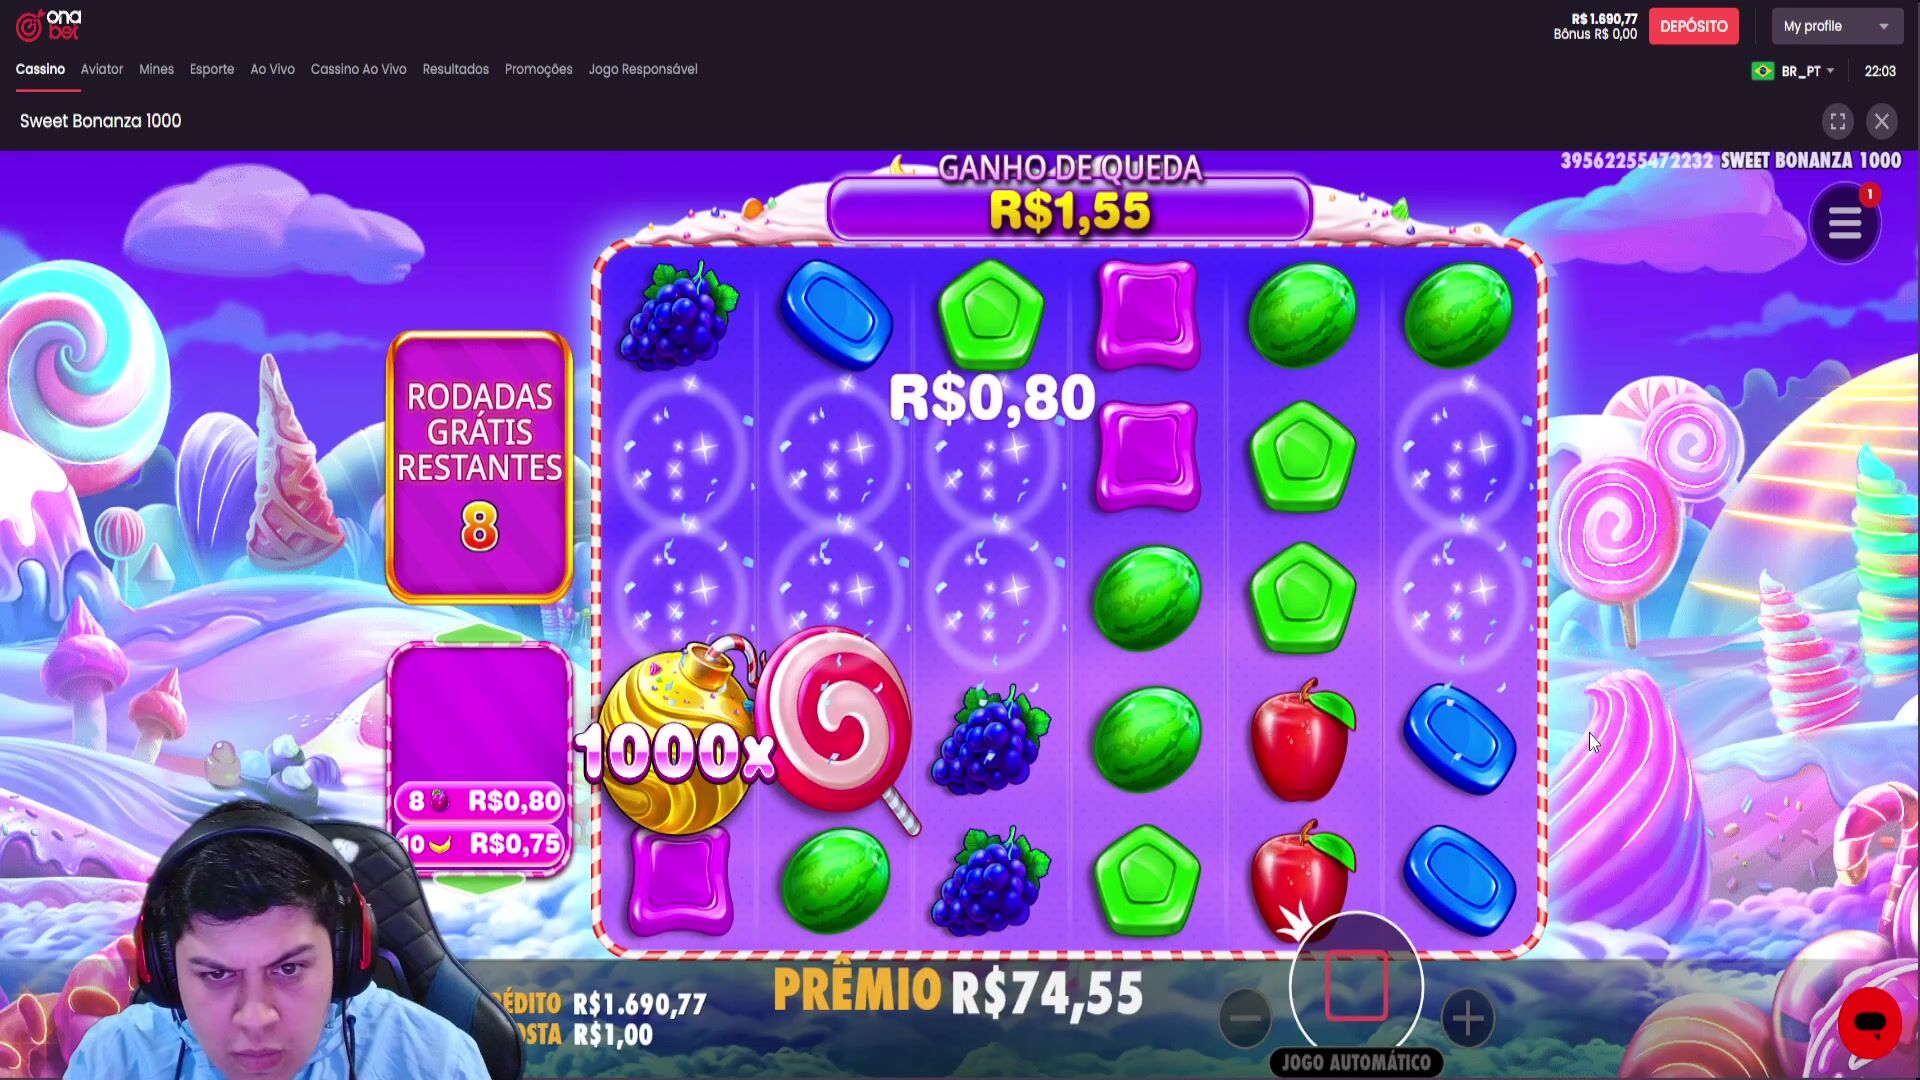Click the Onabet logo
The height and width of the screenshot is (1080, 1920).
48,25
